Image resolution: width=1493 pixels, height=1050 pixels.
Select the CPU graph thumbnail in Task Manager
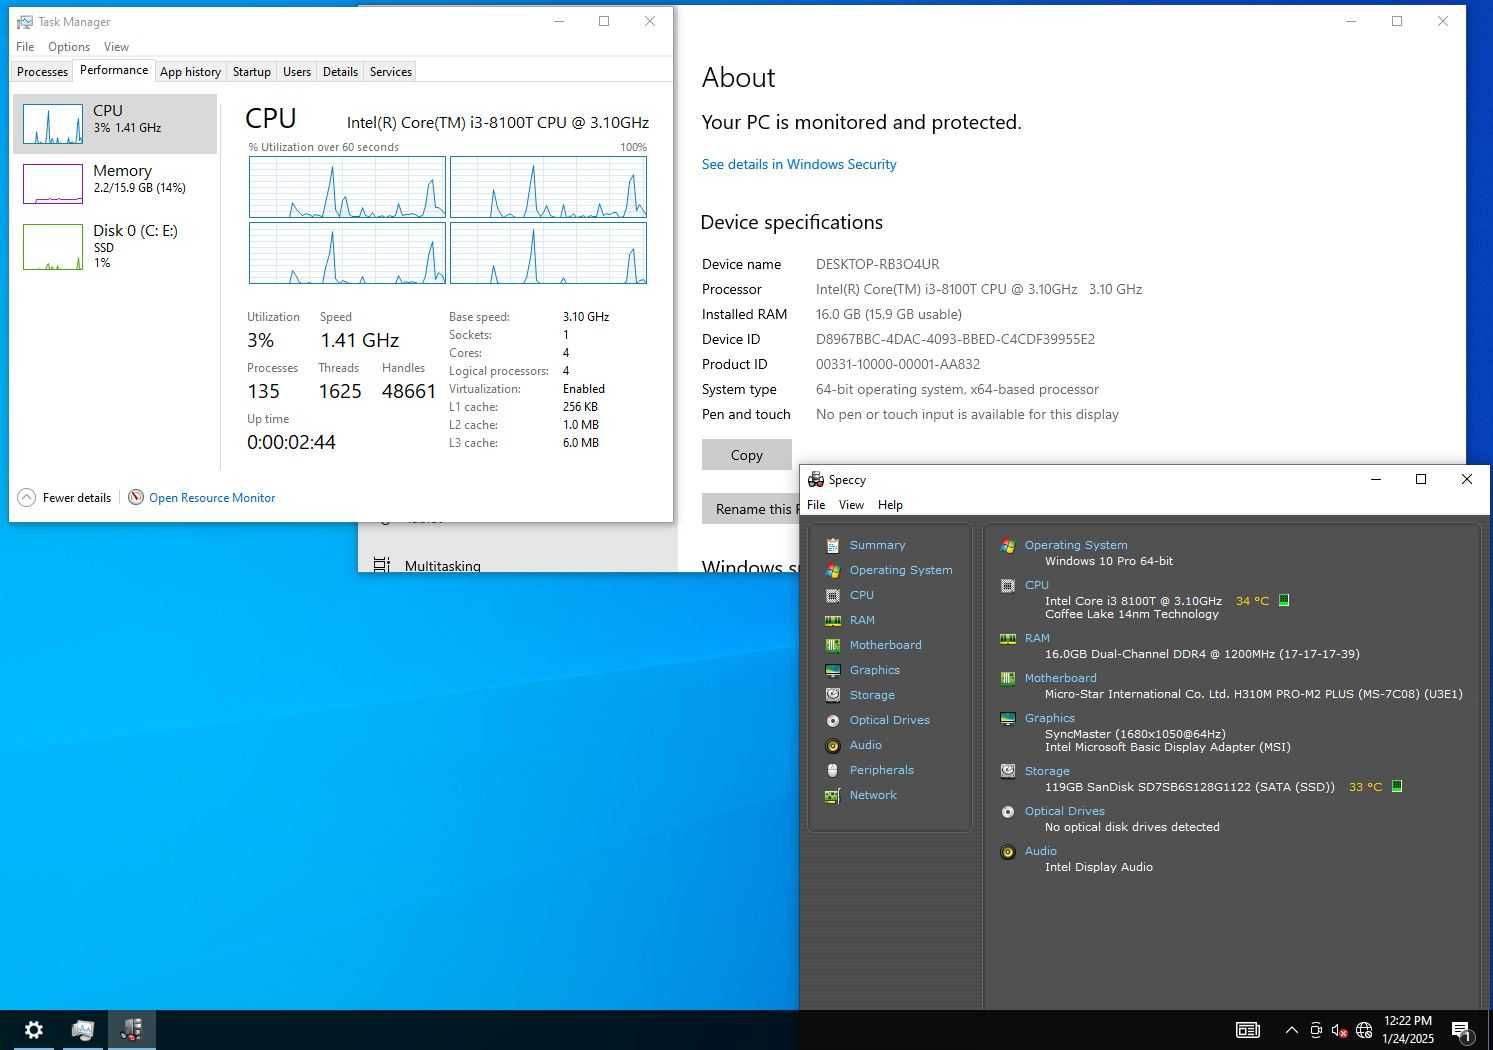53,124
